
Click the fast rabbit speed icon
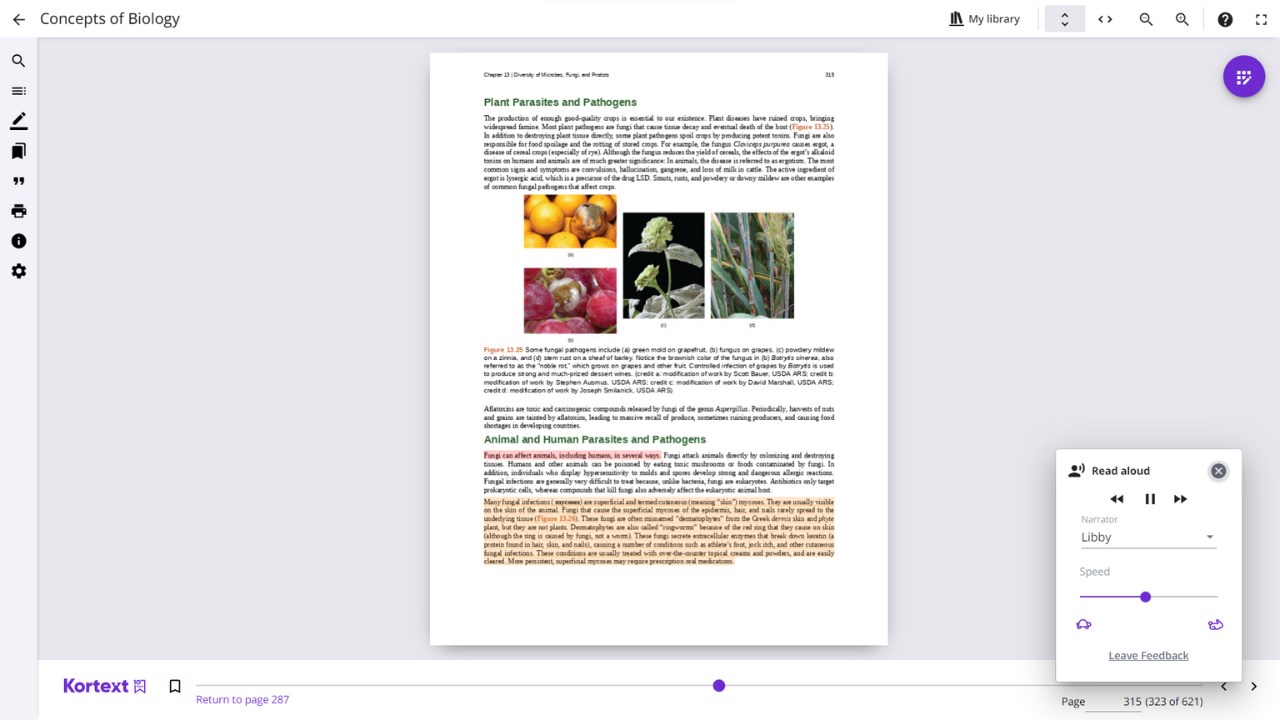pos(1215,625)
